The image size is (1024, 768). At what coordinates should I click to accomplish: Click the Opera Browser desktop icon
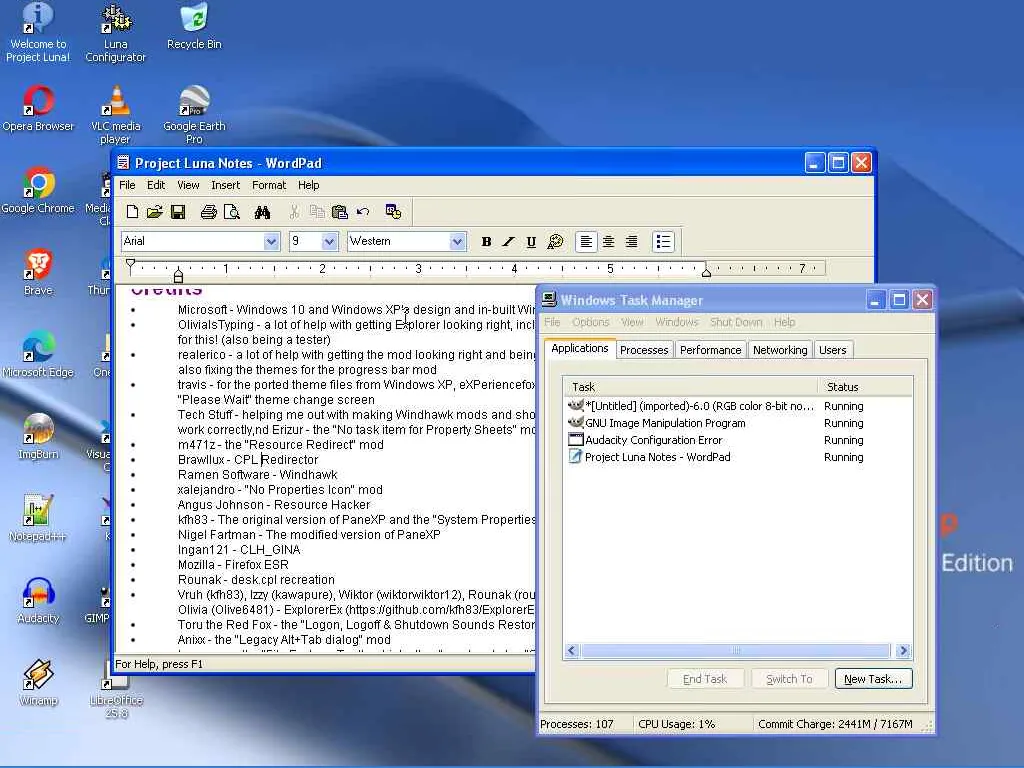click(38, 108)
